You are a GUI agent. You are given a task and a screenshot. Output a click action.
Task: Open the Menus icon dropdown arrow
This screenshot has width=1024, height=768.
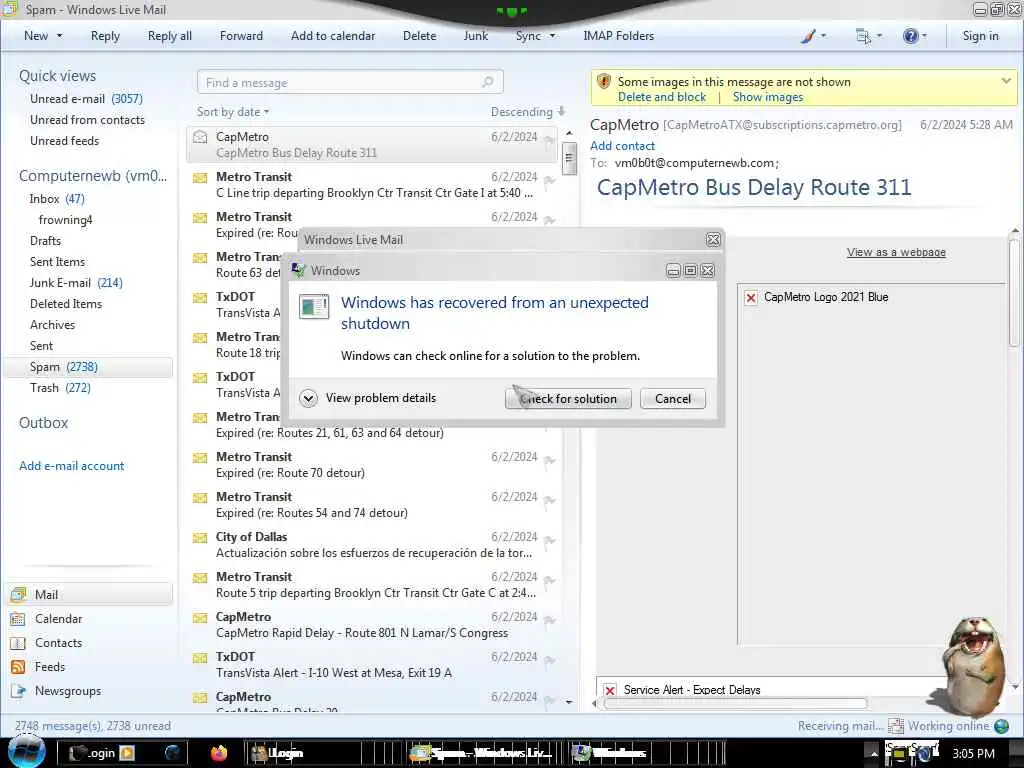click(879, 36)
